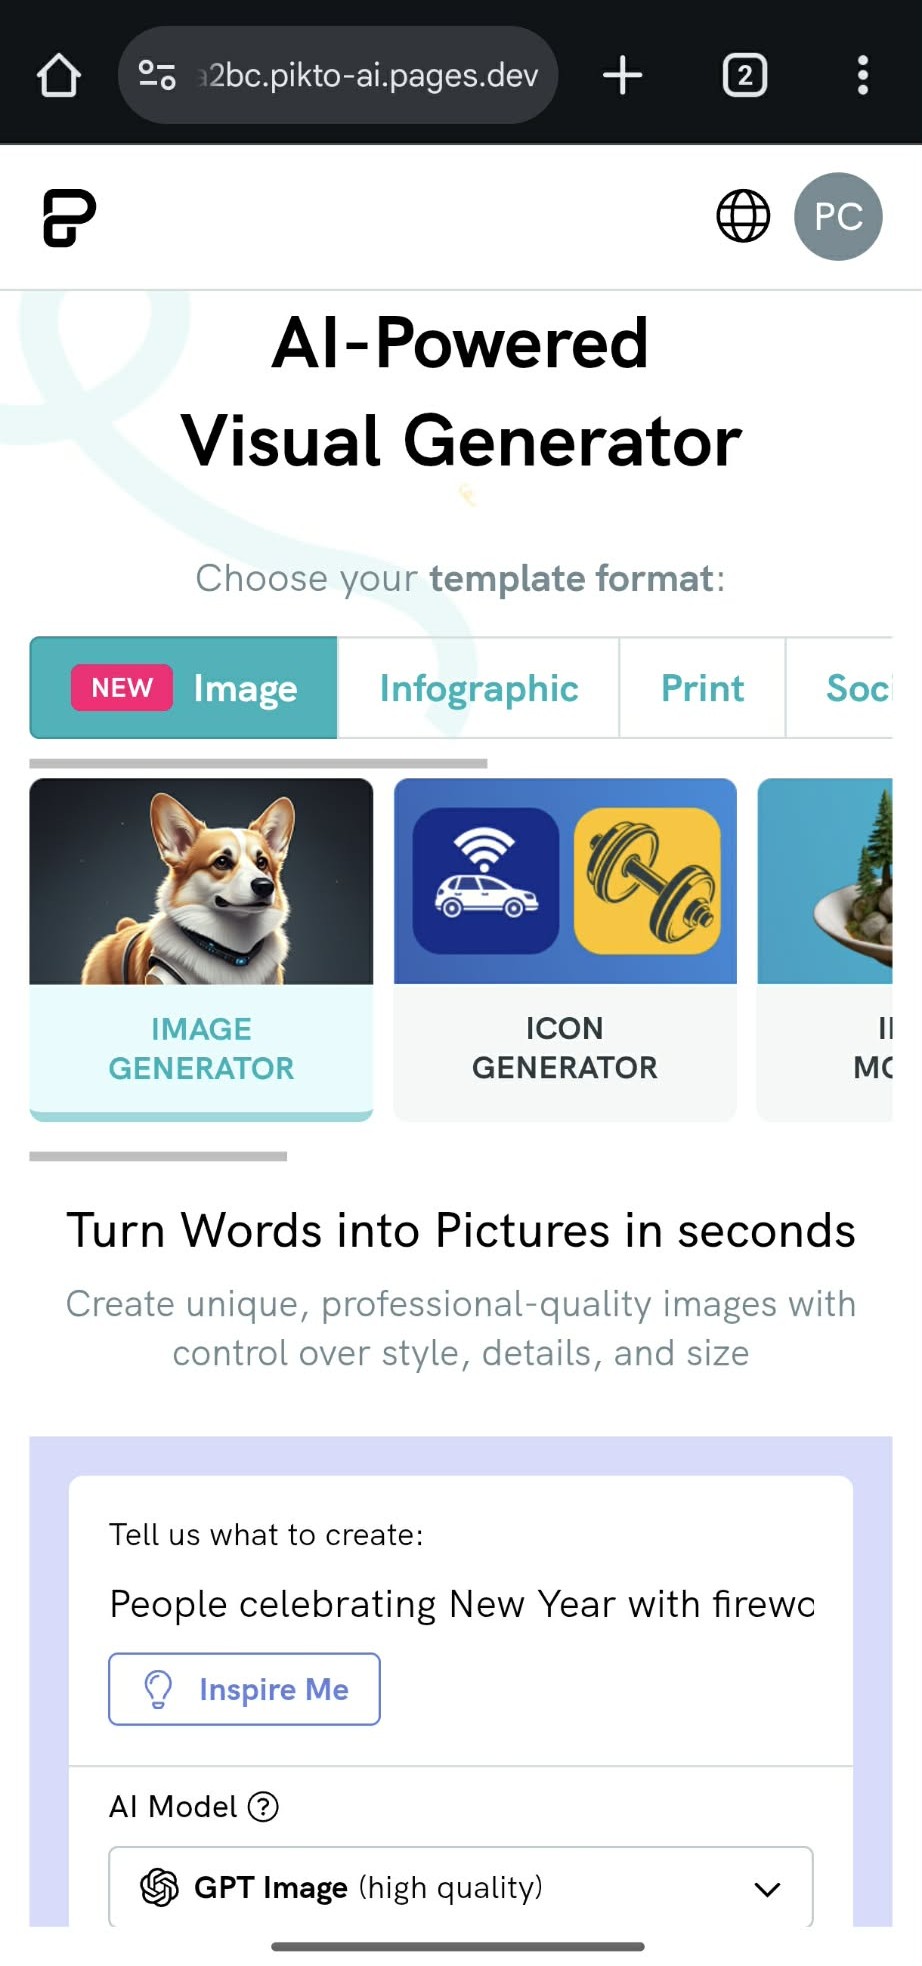Click the dropdown chevron for AI Model
922x1966 pixels.
(767, 1889)
